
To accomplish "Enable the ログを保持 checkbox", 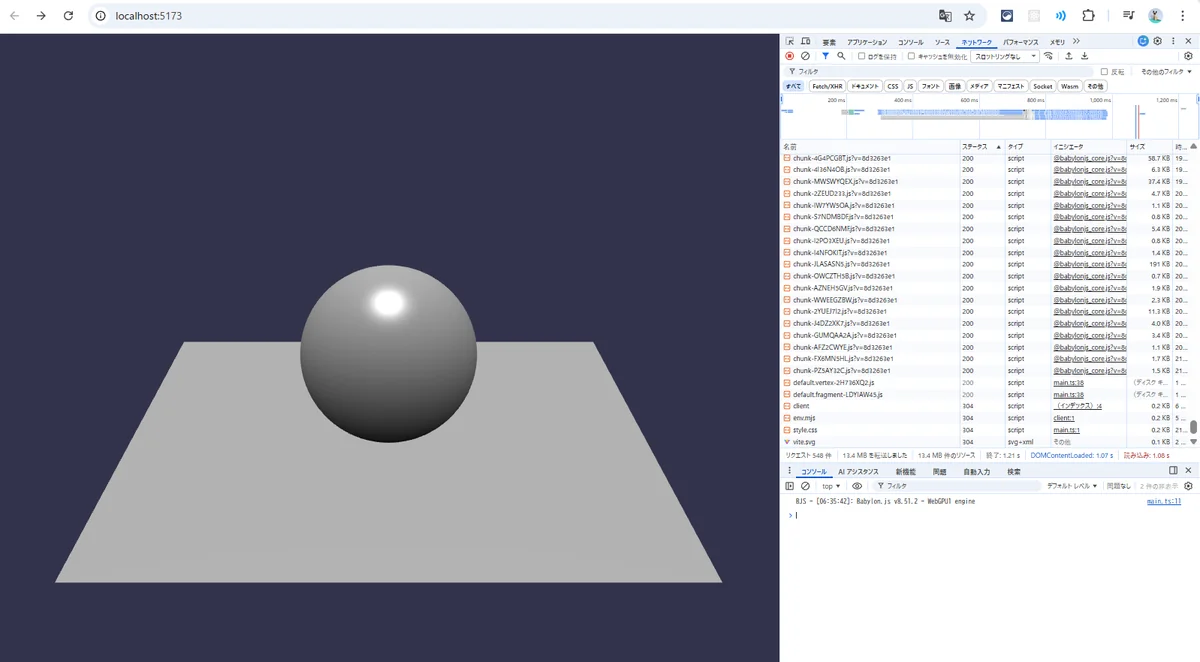I will pos(862,57).
